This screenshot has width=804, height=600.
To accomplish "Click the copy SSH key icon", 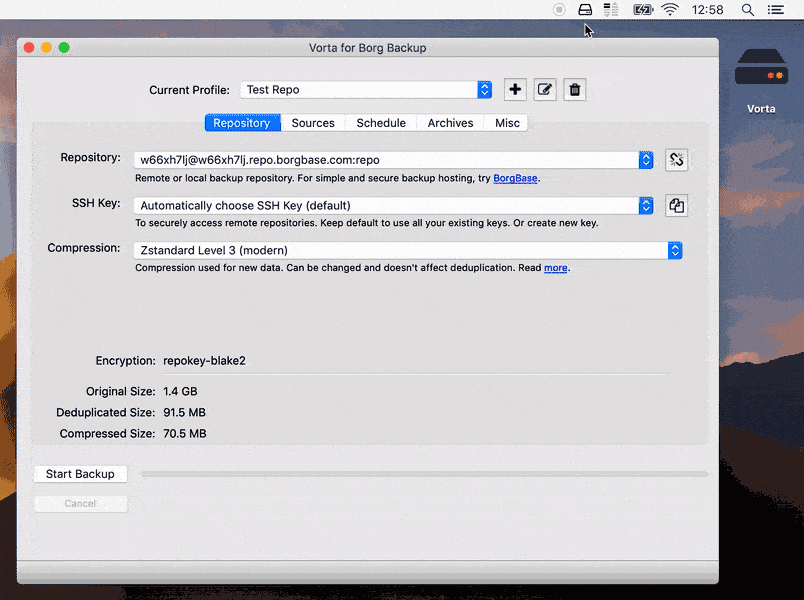I will tap(676, 206).
